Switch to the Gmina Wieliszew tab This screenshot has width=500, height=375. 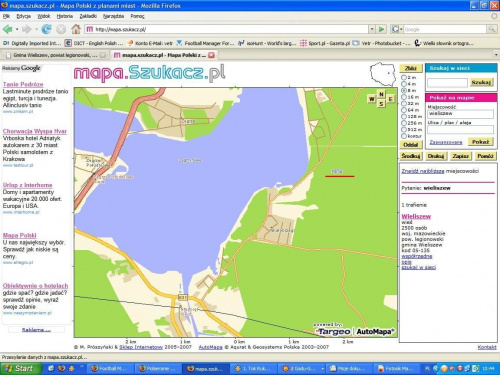pos(55,55)
